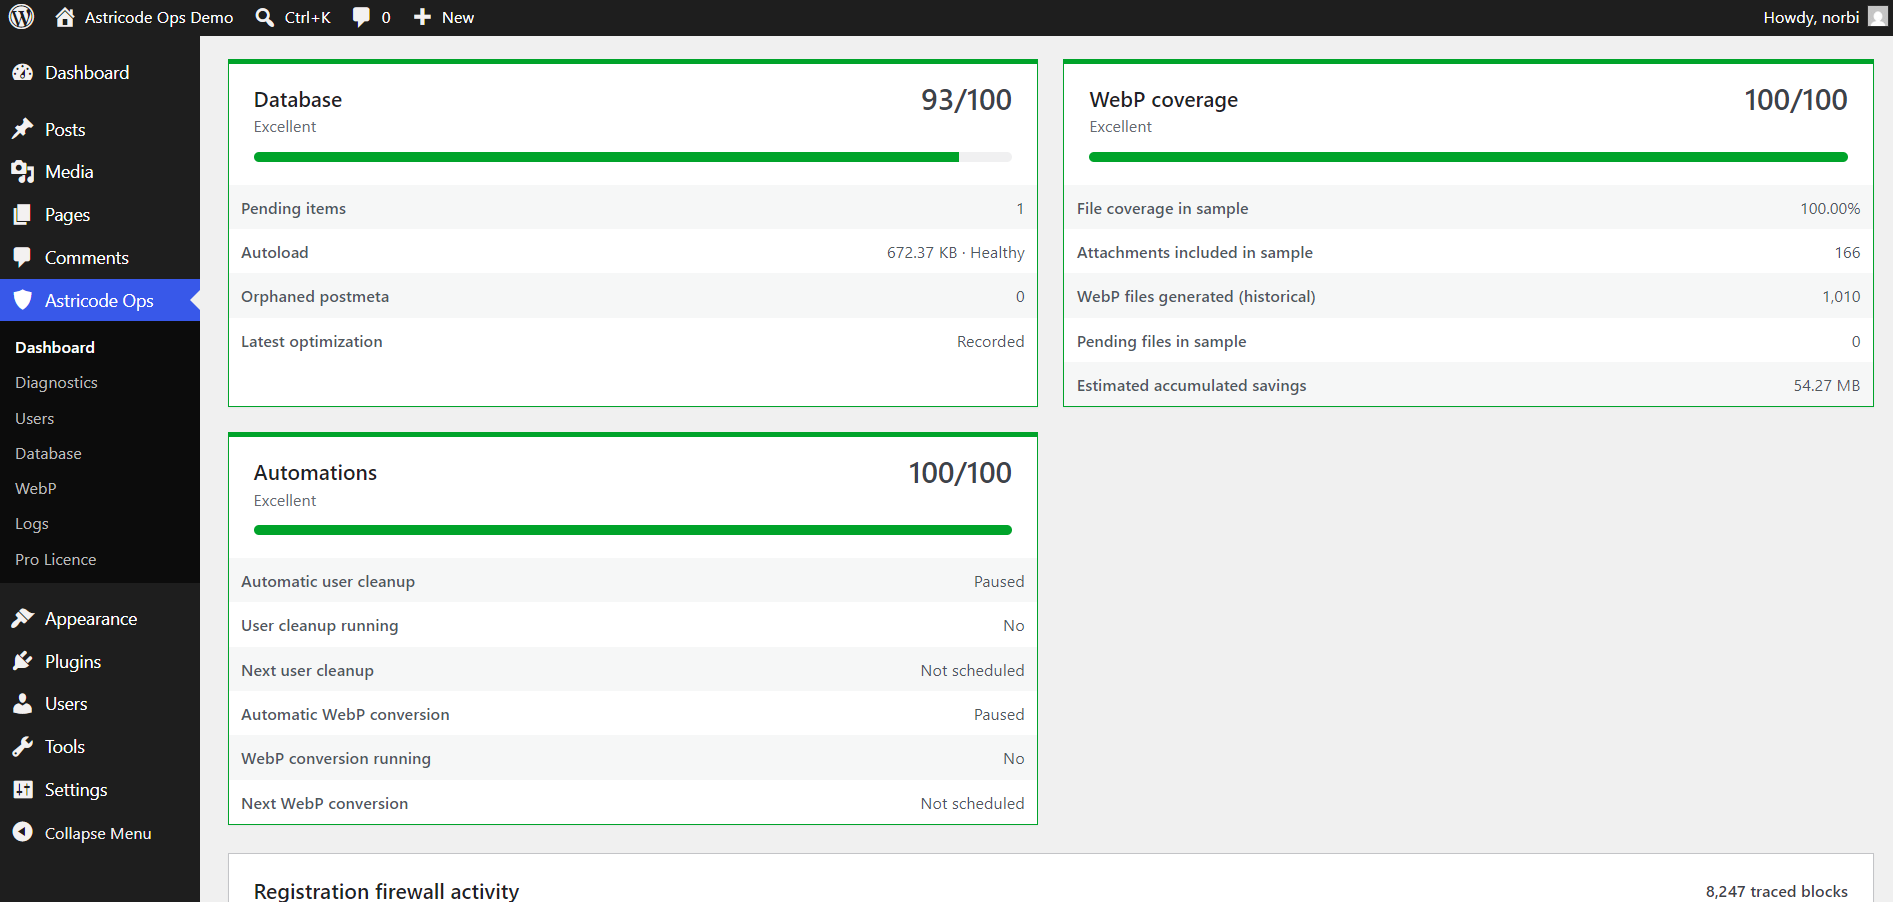Screen dimensions: 1893x902
Task: Click the Plugins plug icon
Action: click(22, 662)
